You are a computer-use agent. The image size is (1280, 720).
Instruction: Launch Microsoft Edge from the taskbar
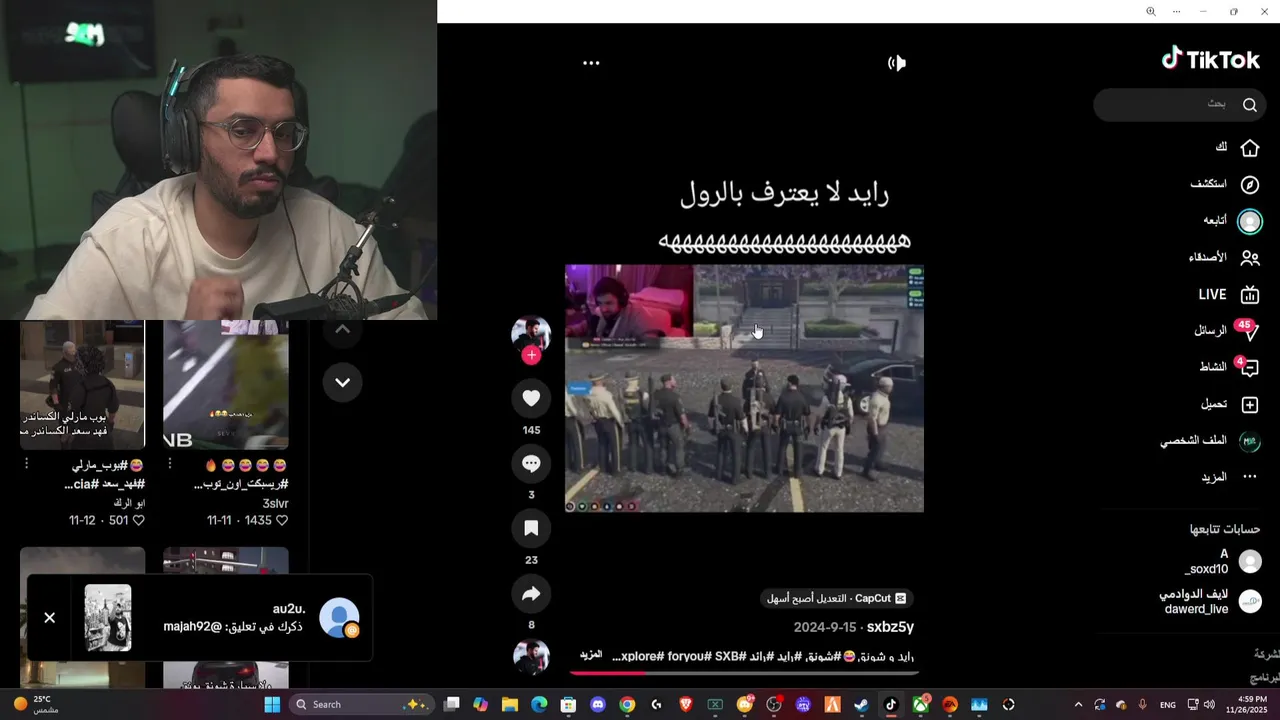pyautogui.click(x=539, y=704)
